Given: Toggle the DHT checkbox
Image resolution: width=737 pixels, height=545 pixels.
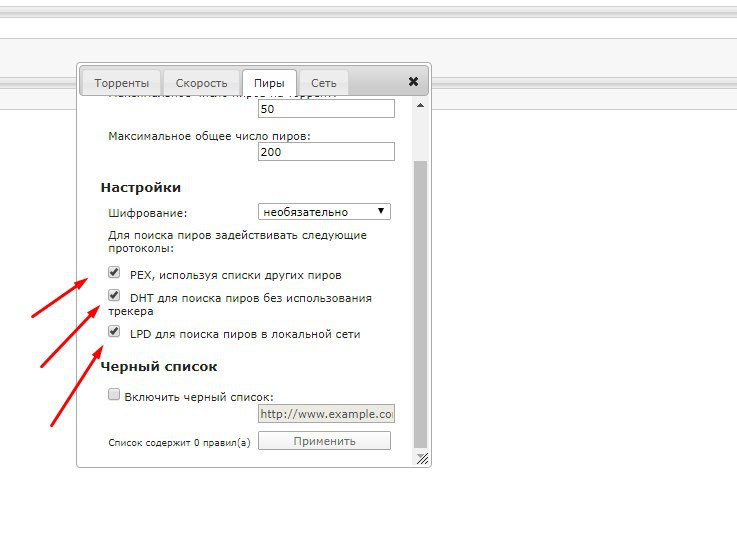Looking at the screenshot, I should [114, 295].
